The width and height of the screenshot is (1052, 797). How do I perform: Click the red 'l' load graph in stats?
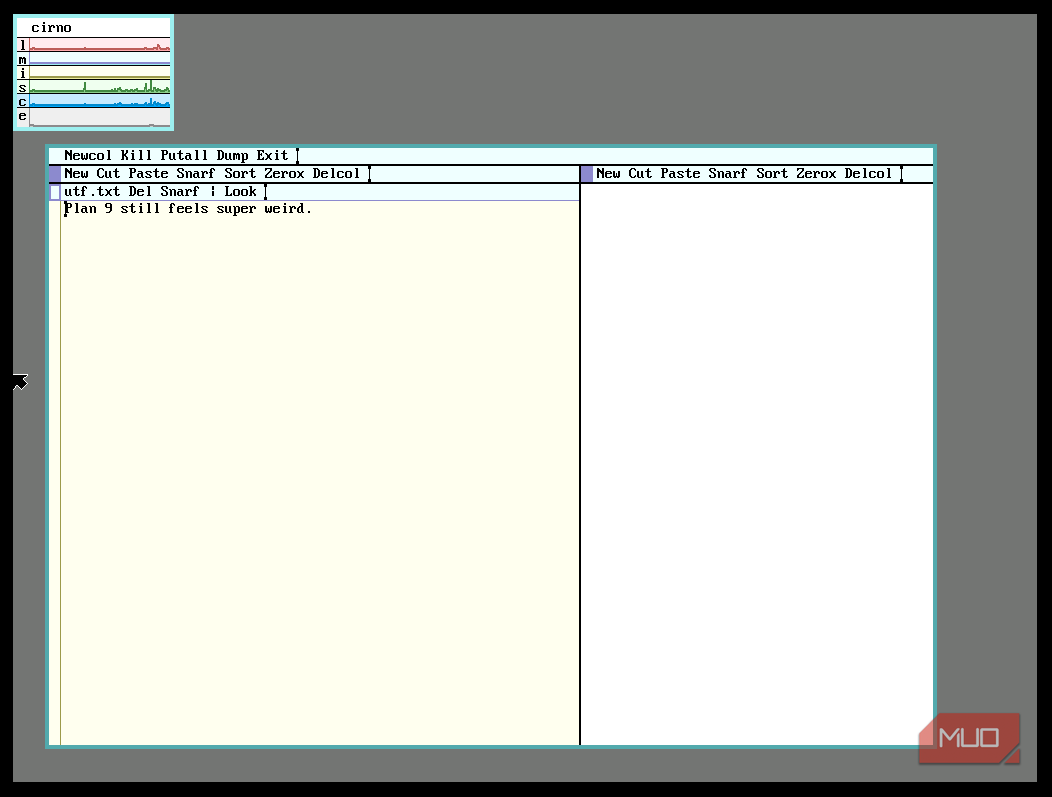100,45
